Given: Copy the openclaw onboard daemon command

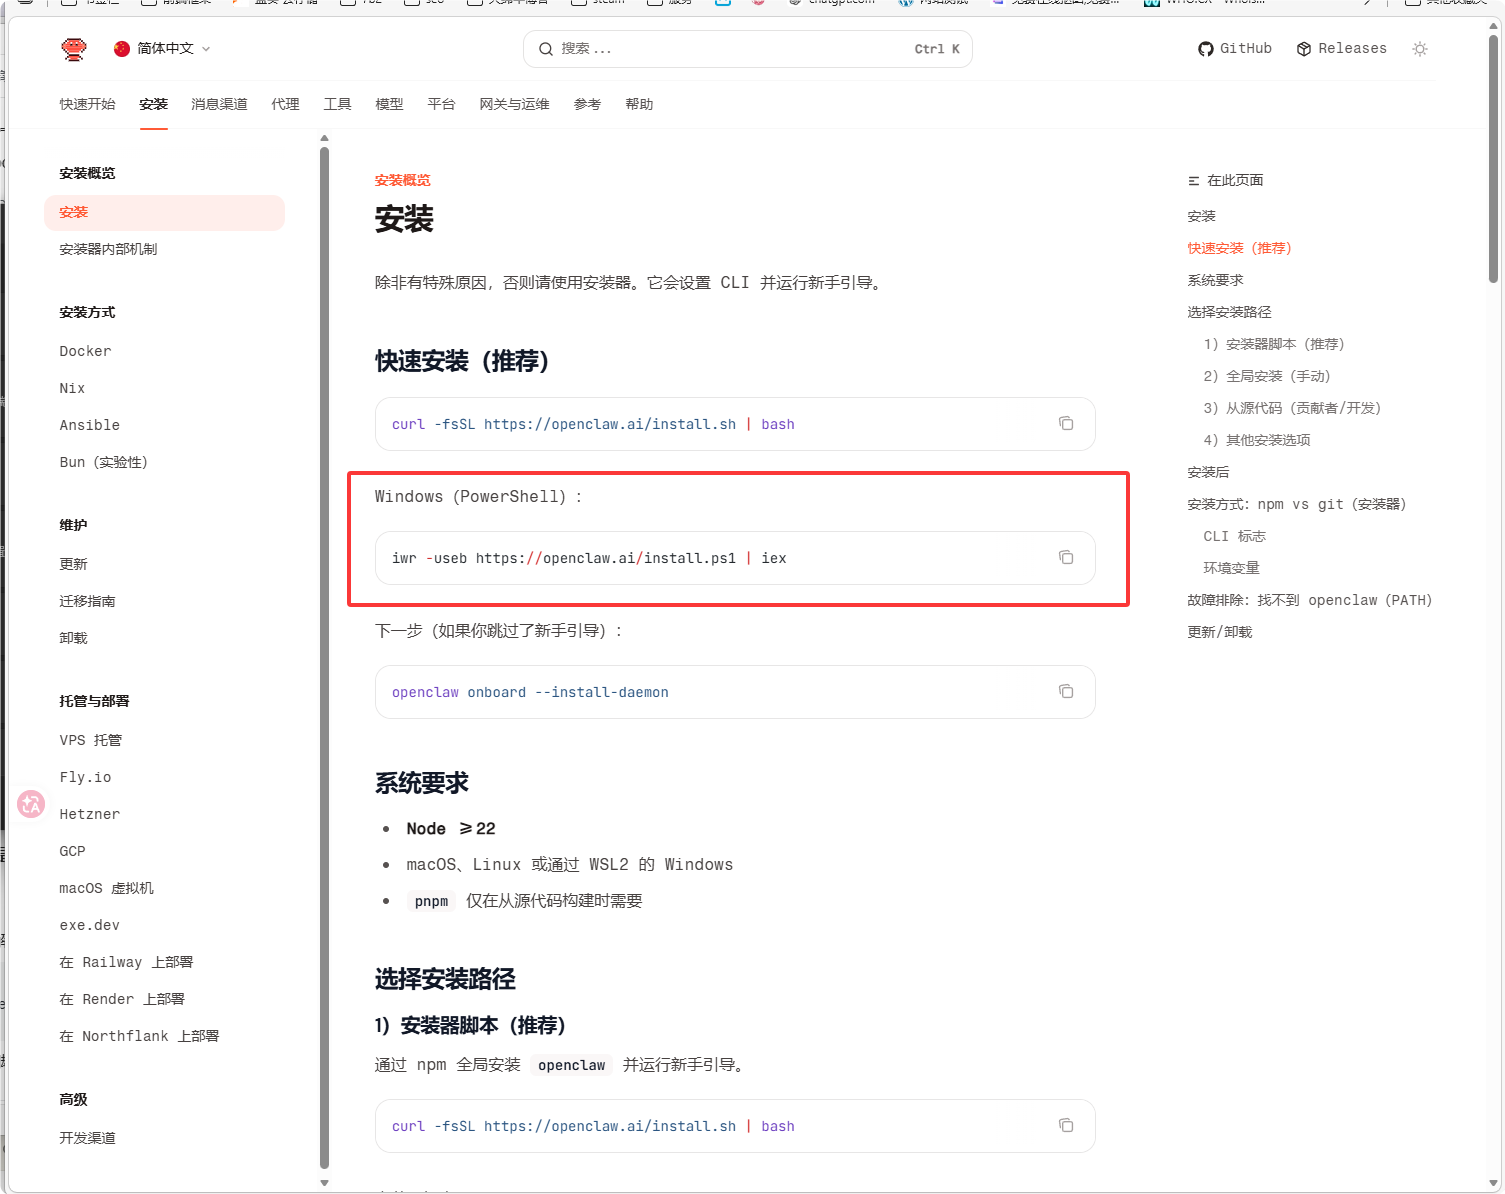Looking at the screenshot, I should pos(1065,691).
